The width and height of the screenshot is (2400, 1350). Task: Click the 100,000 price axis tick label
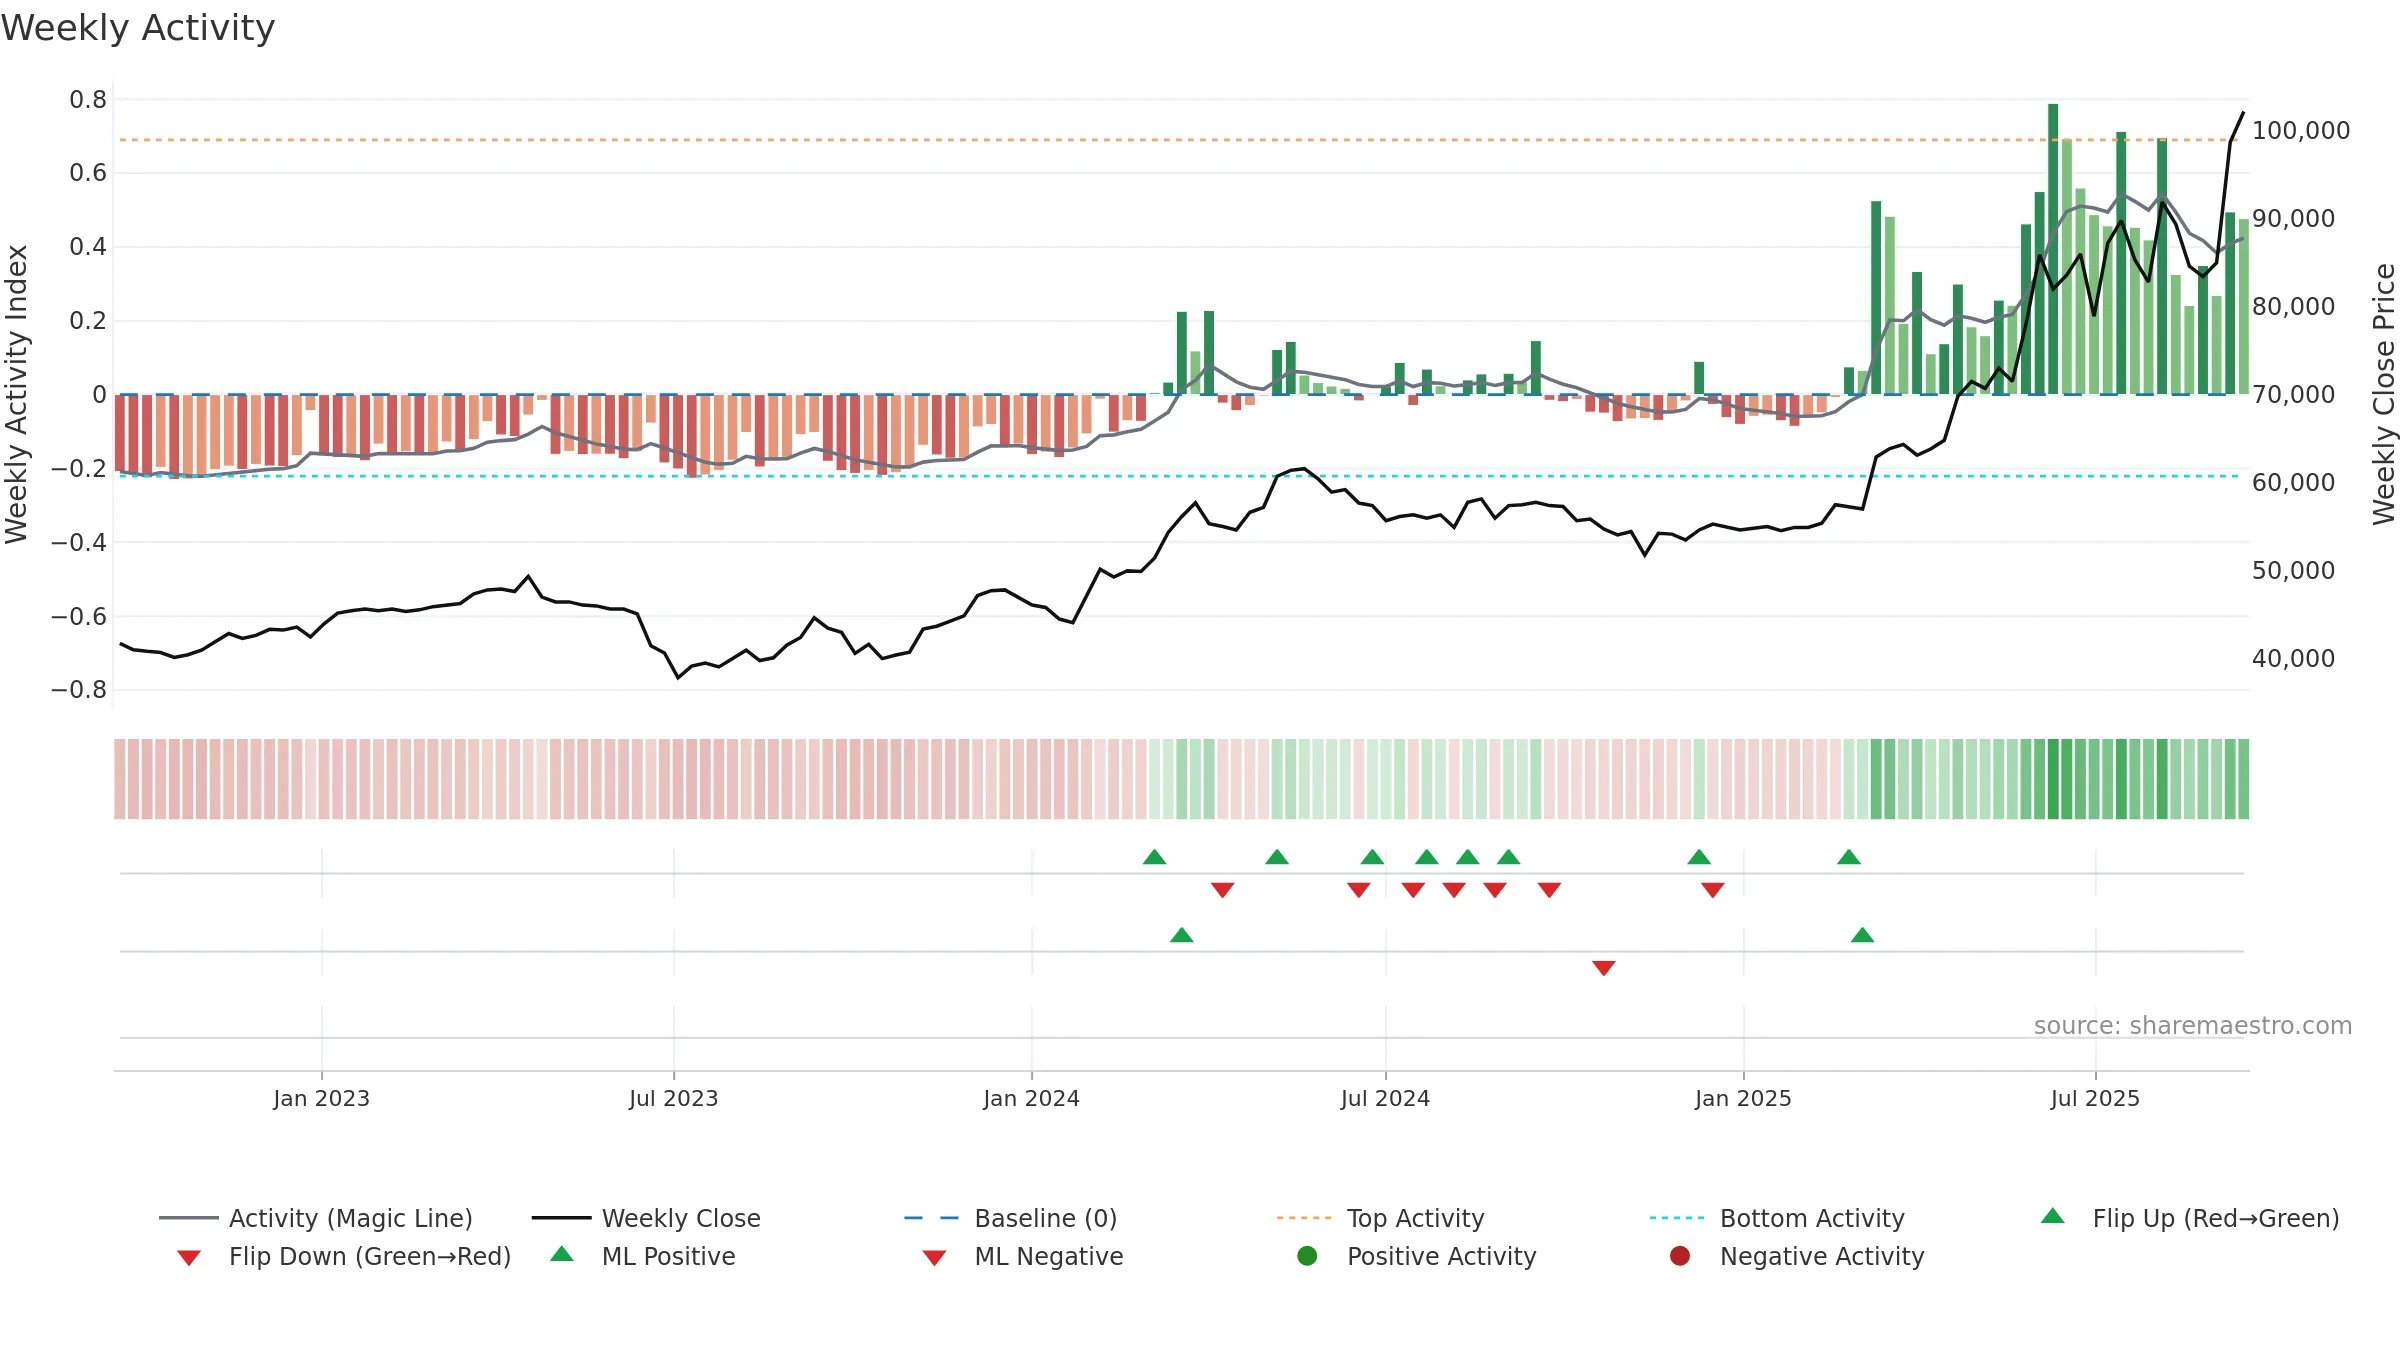pyautogui.click(x=2301, y=130)
